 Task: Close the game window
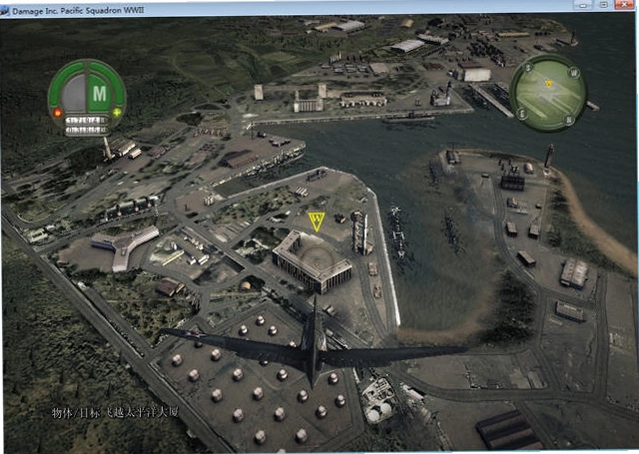(x=624, y=5)
